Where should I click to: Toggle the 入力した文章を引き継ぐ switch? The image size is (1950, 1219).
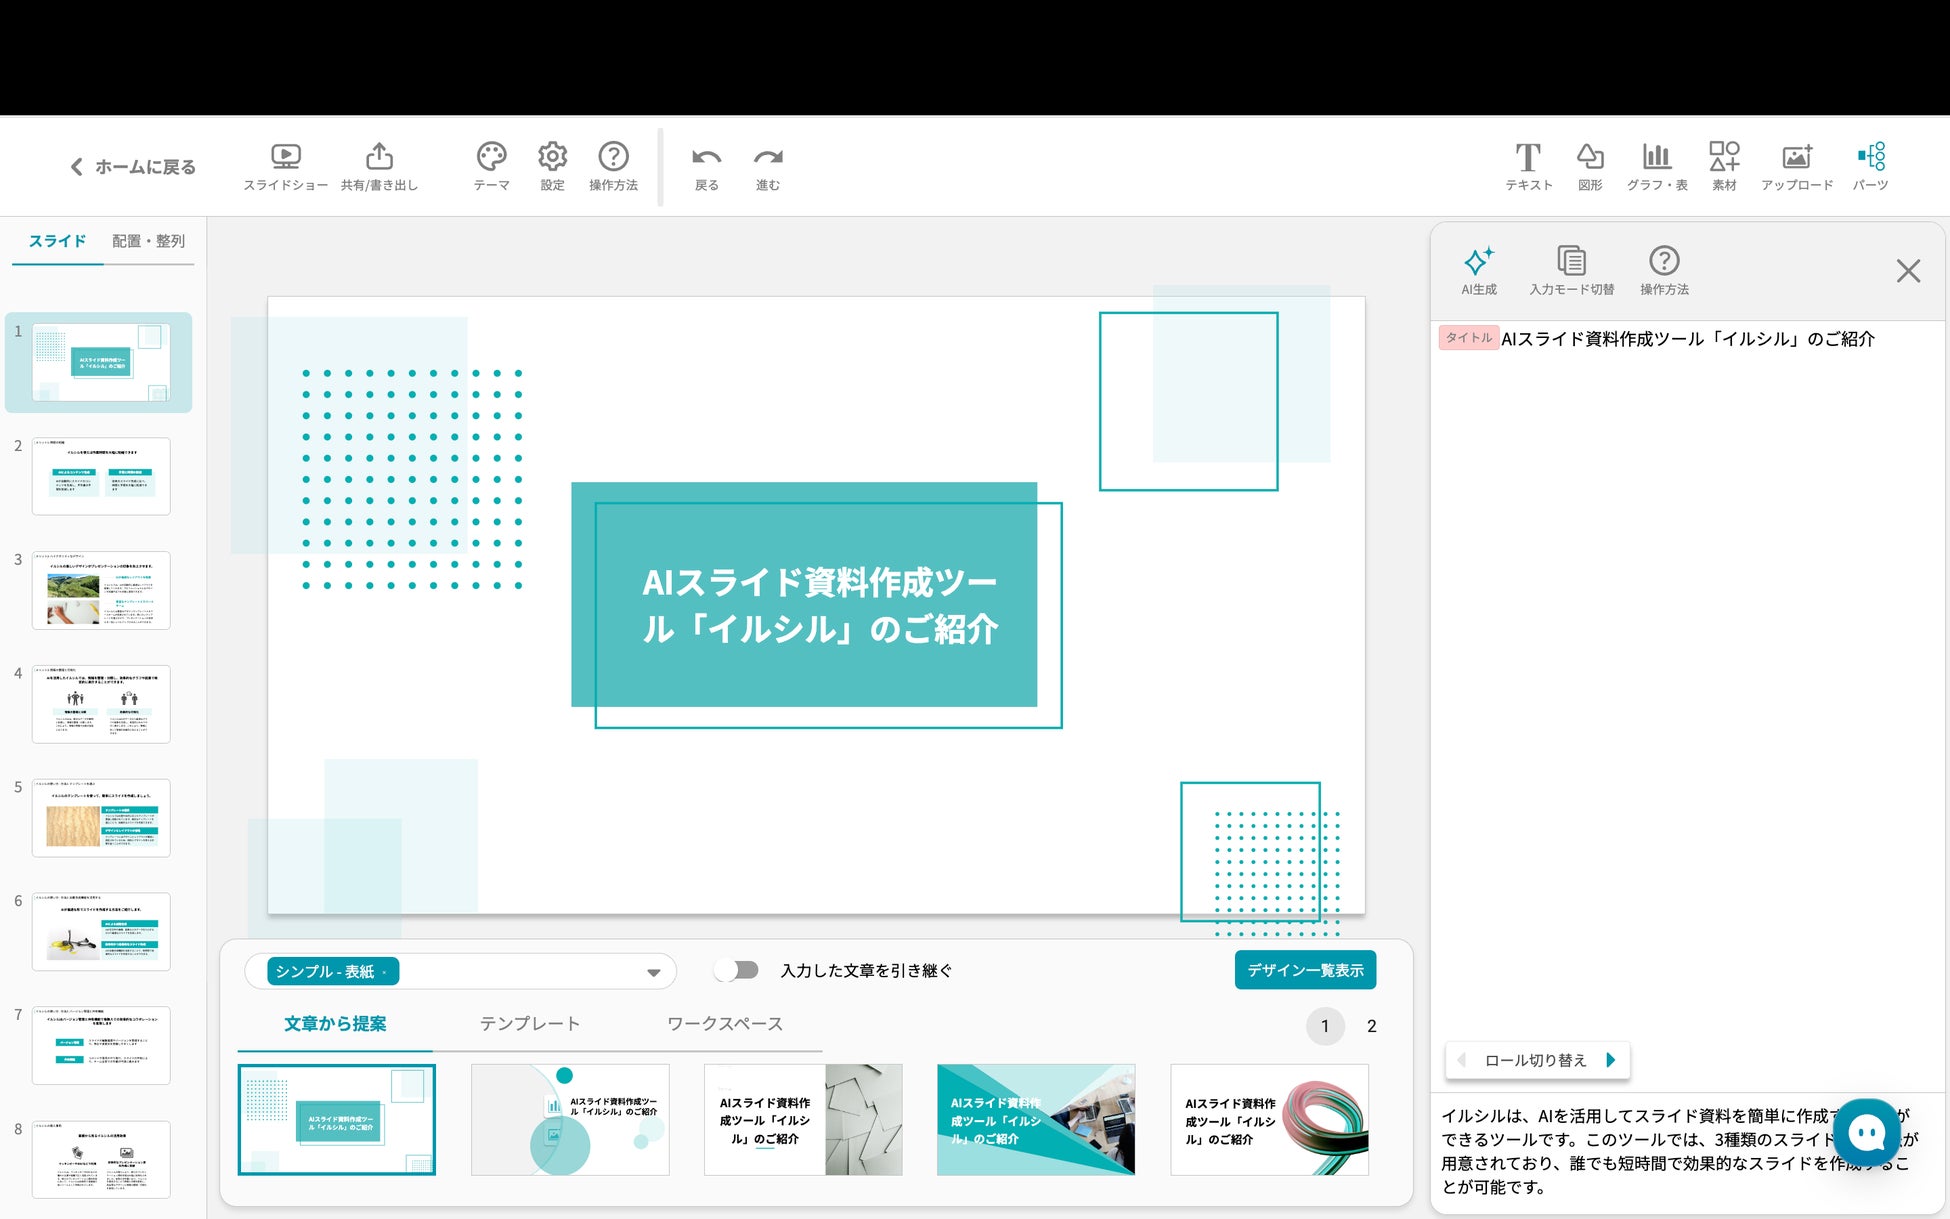[737, 970]
